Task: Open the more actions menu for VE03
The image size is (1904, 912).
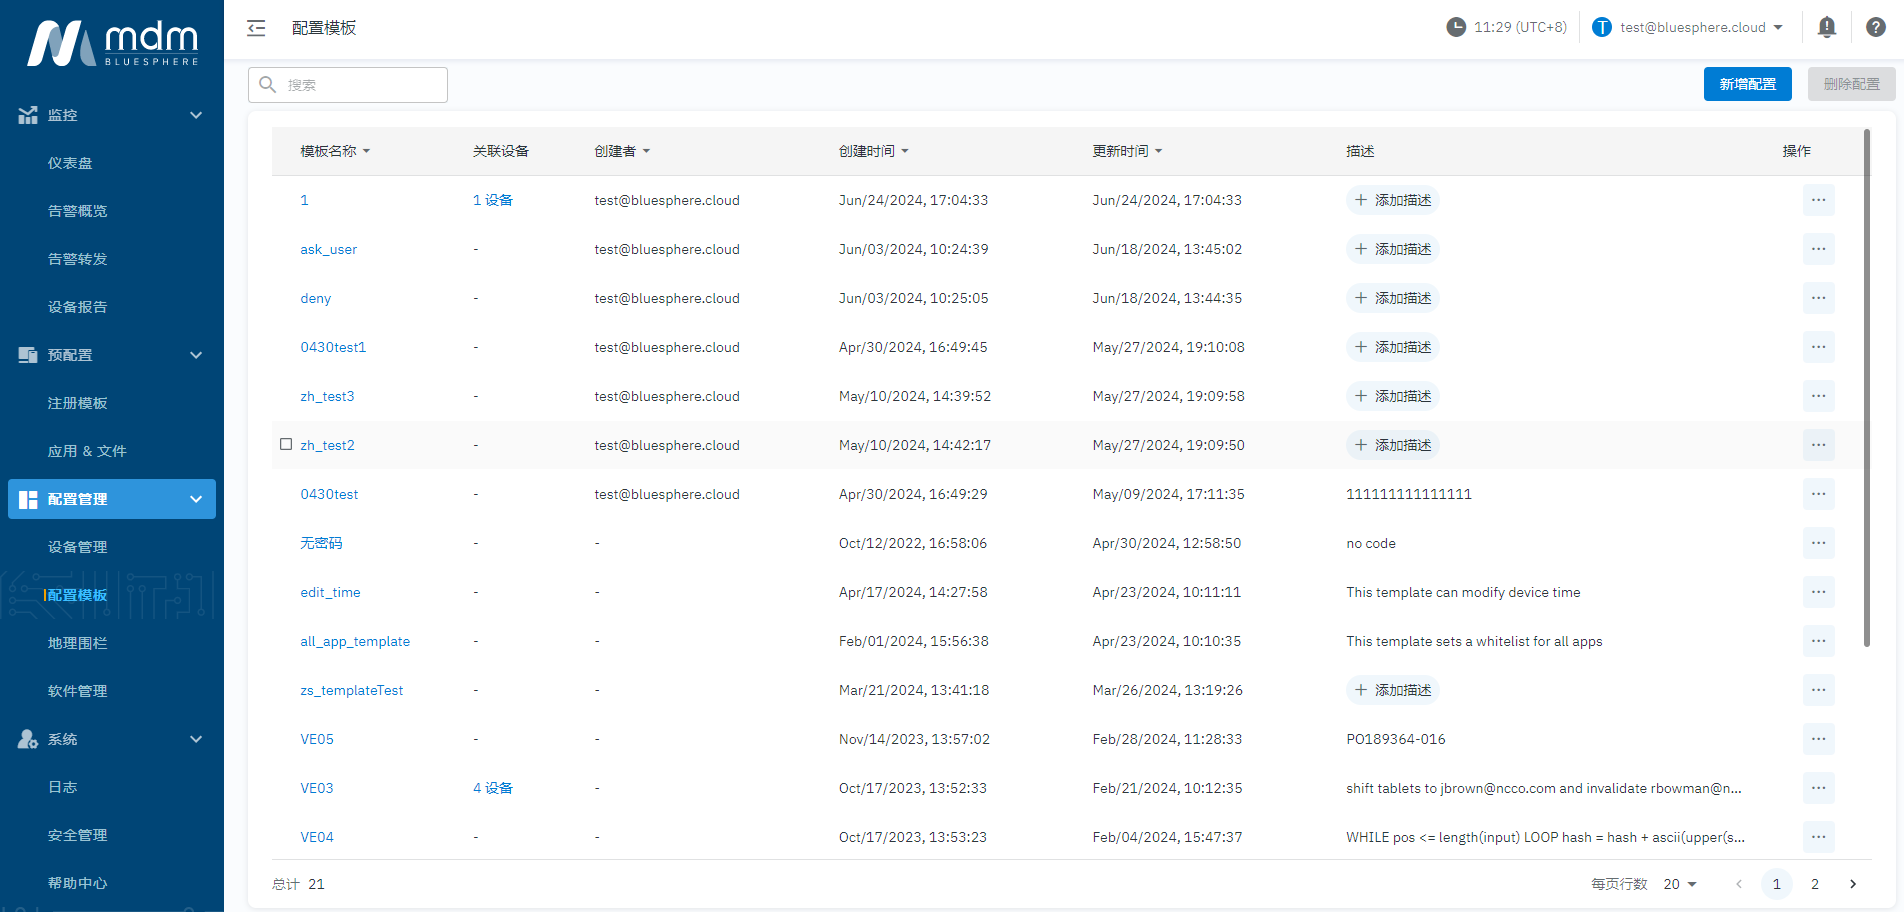Action: click(x=1818, y=788)
